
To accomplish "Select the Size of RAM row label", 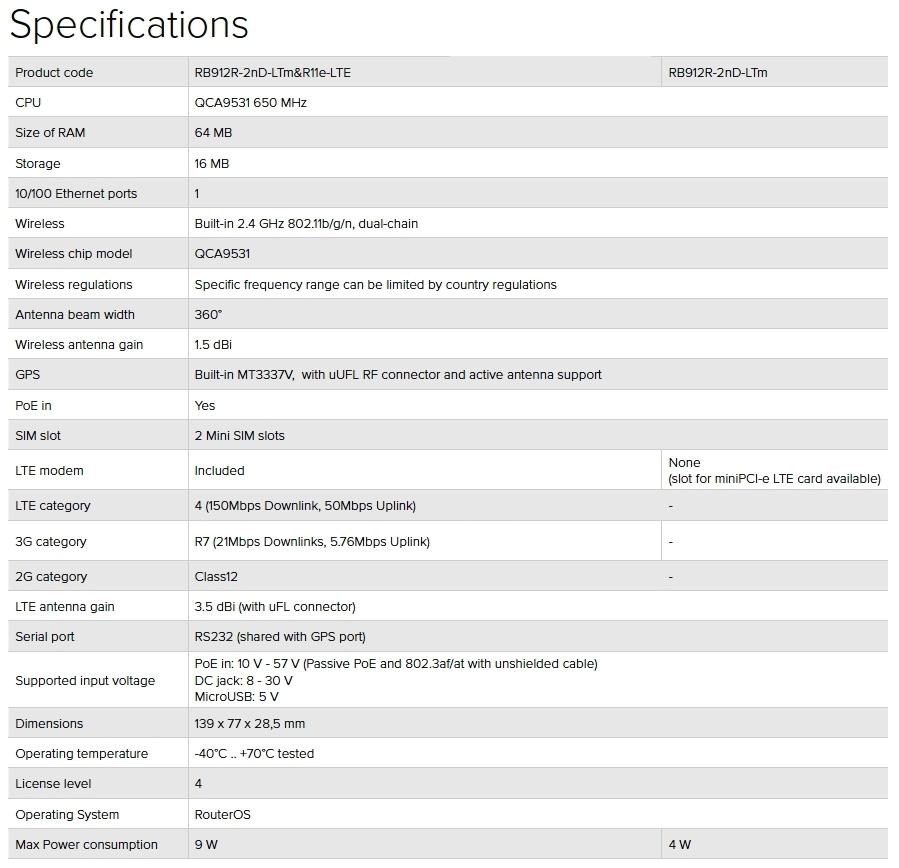I will [50, 133].
